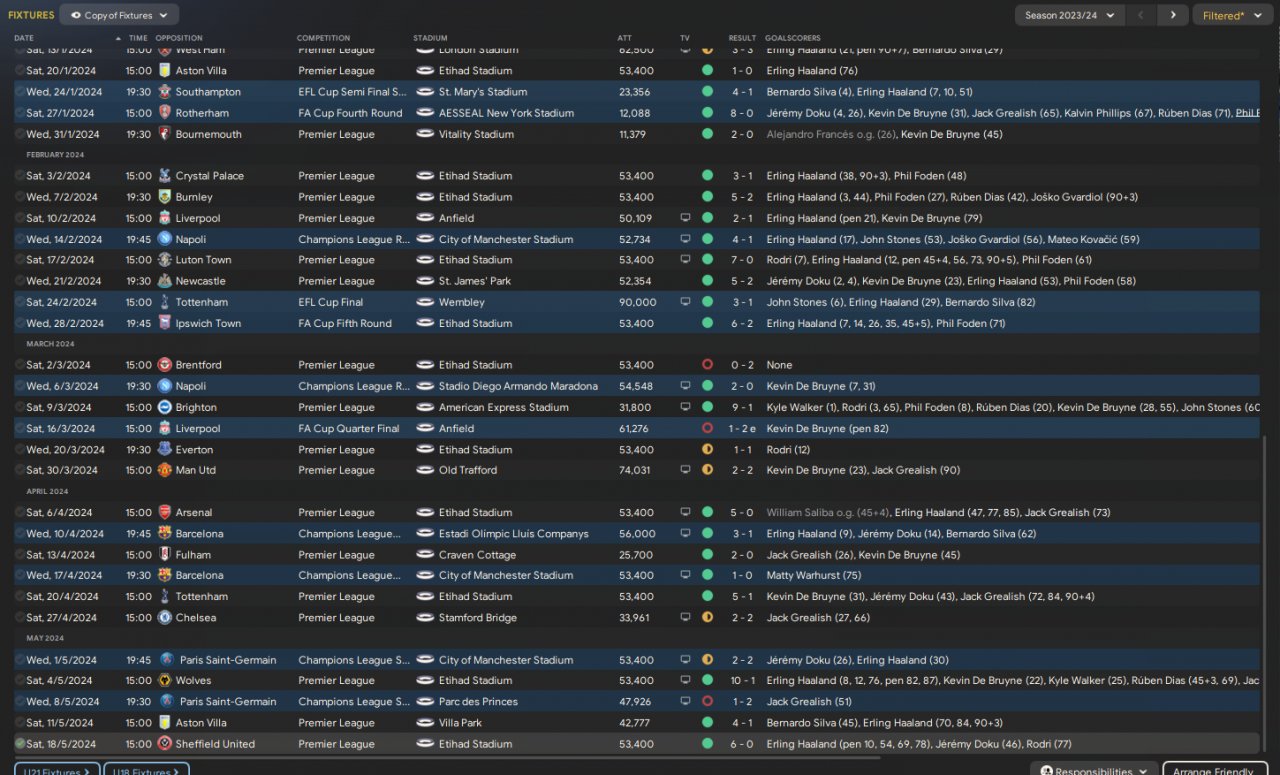
Task: Click the Crystal Palace club badge
Action: [x=165, y=176]
